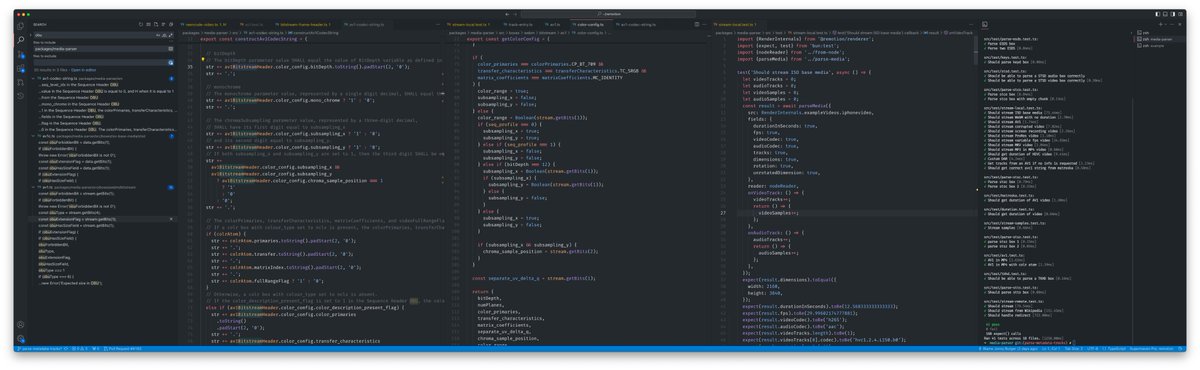
Task: Open the Explorer view in activity bar
Action: [20, 26]
